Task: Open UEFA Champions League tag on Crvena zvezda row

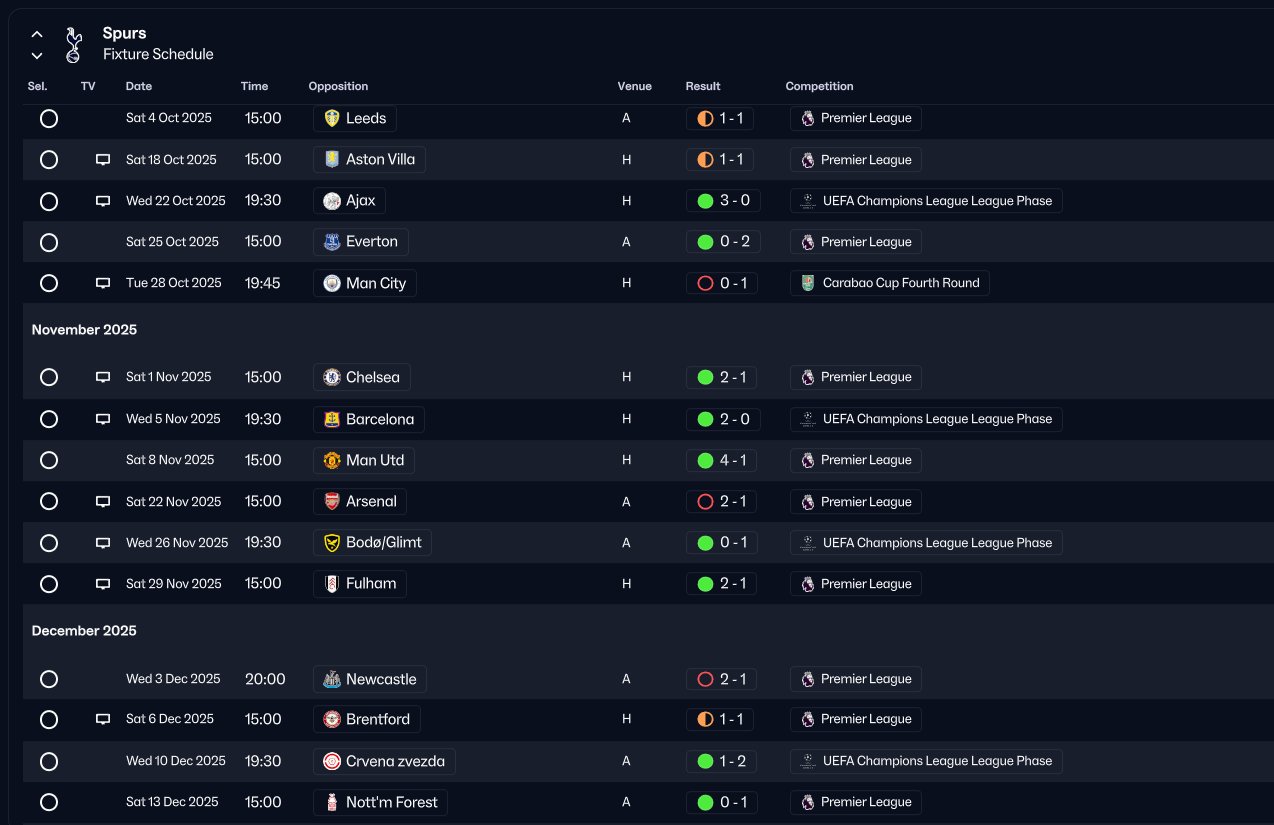Action: [x=926, y=761]
